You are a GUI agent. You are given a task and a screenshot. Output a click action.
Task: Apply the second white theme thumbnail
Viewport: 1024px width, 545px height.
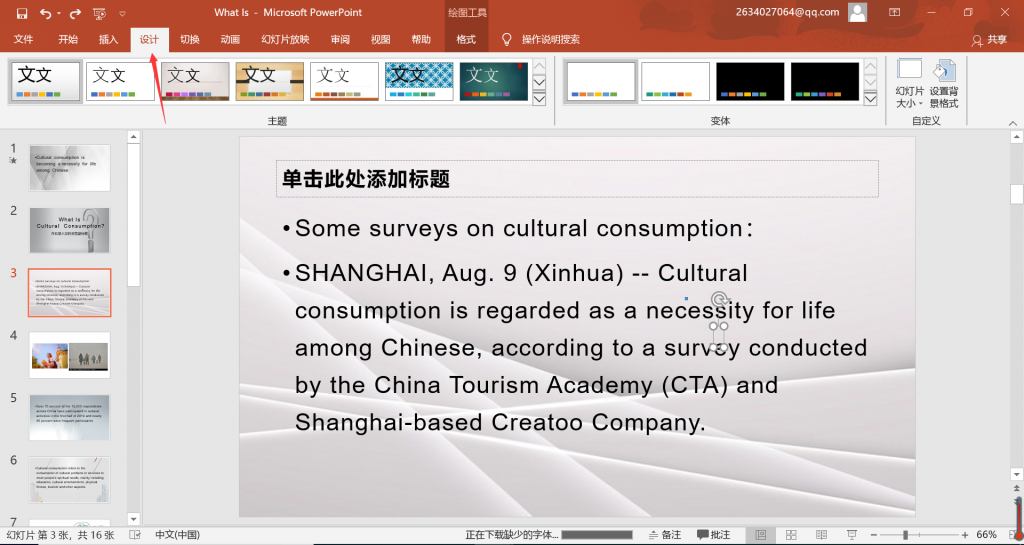pos(120,82)
